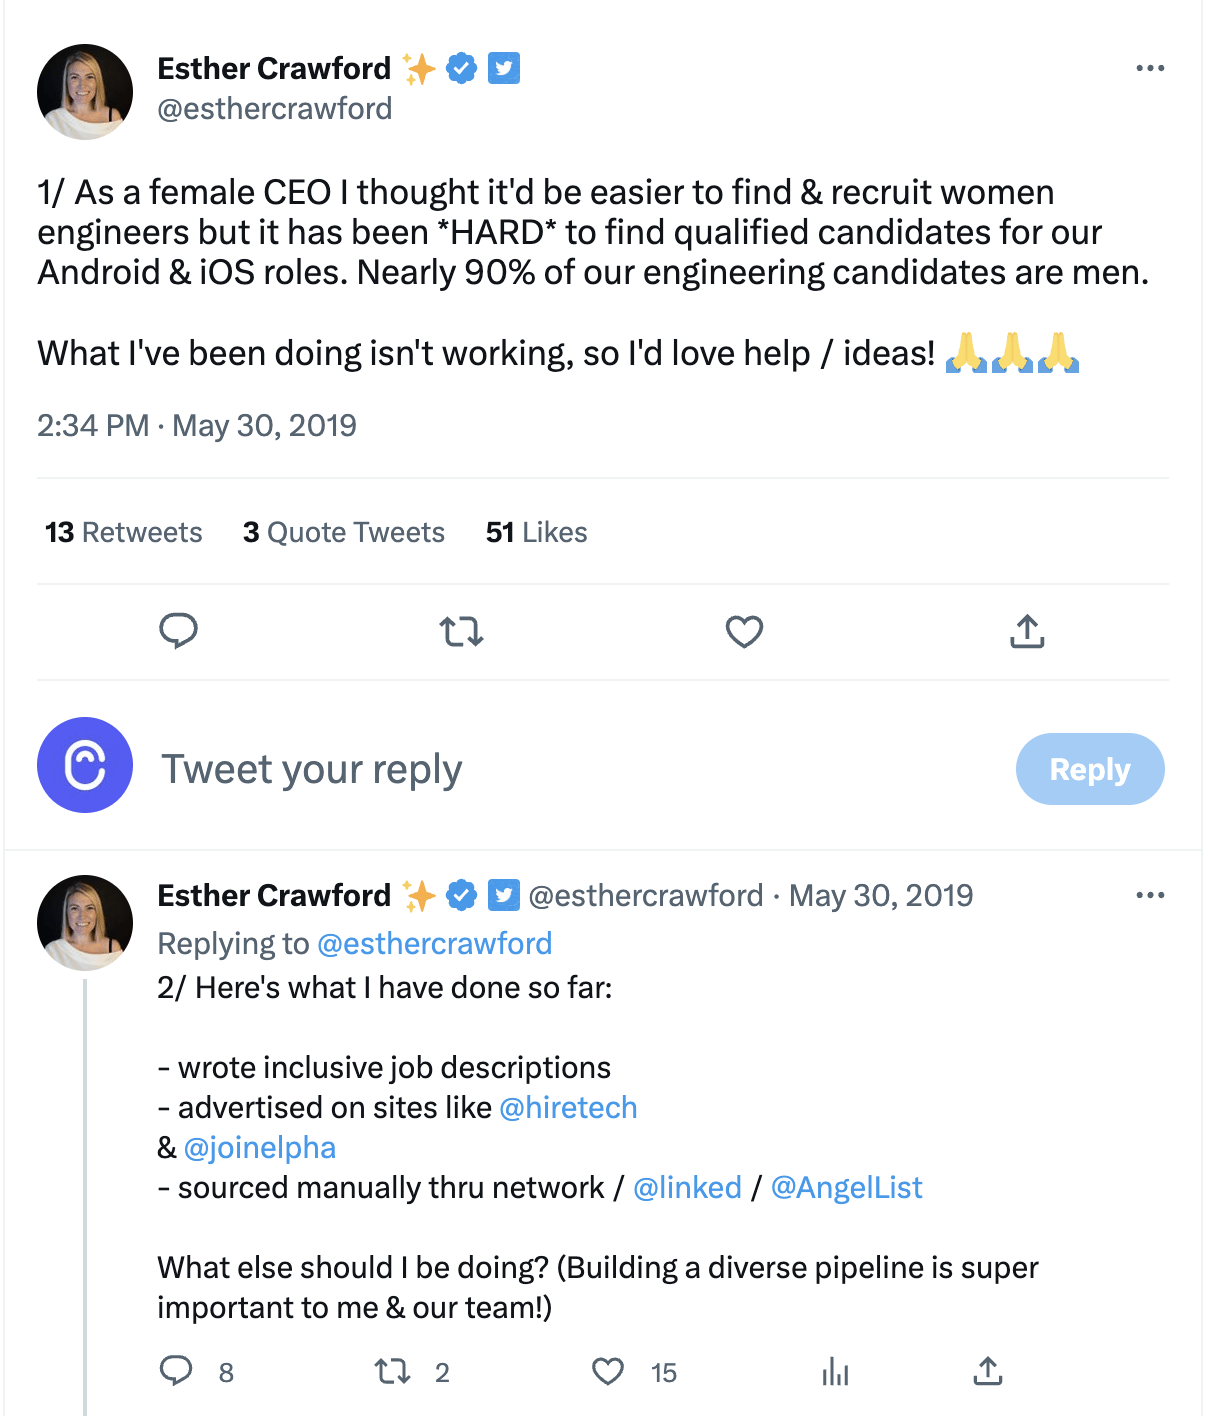Click the blue Reply button
1212x1416 pixels.
pyautogui.click(x=1090, y=769)
